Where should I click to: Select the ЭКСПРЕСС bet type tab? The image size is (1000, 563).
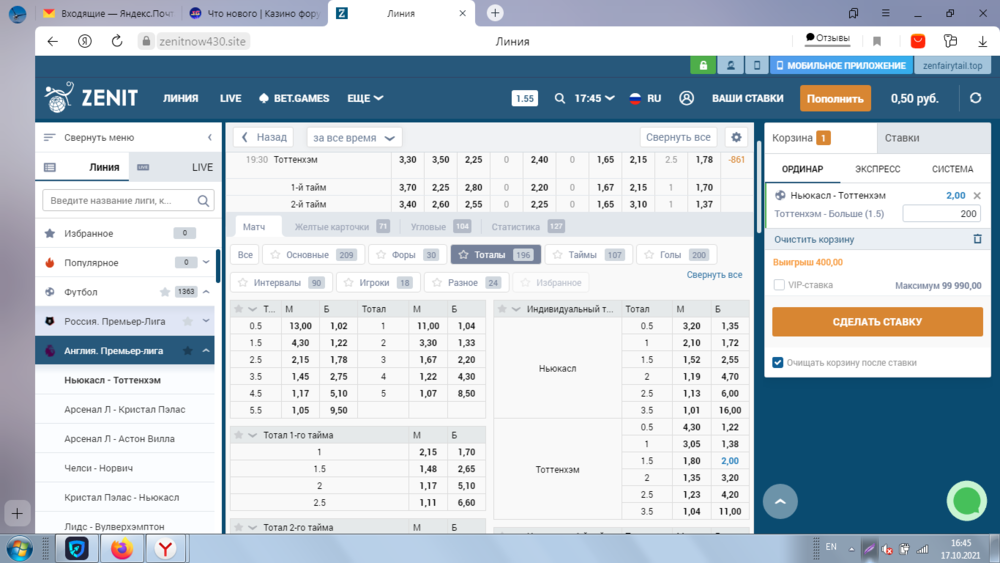coord(878,169)
